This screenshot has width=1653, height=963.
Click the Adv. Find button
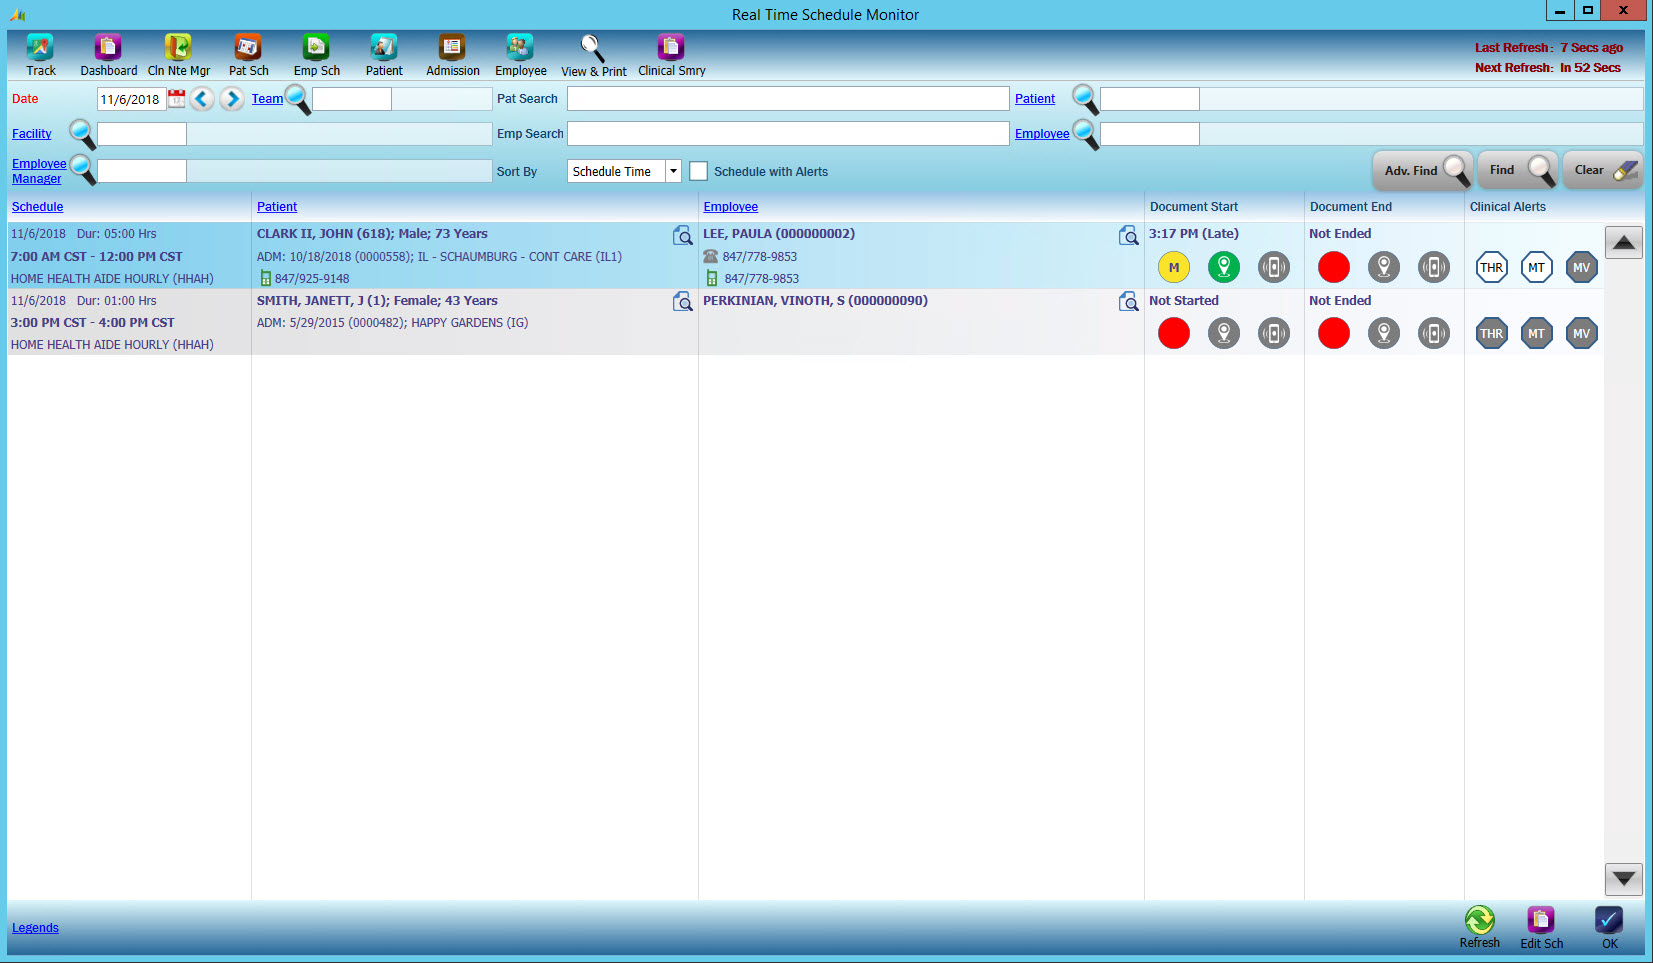[x=1421, y=169]
